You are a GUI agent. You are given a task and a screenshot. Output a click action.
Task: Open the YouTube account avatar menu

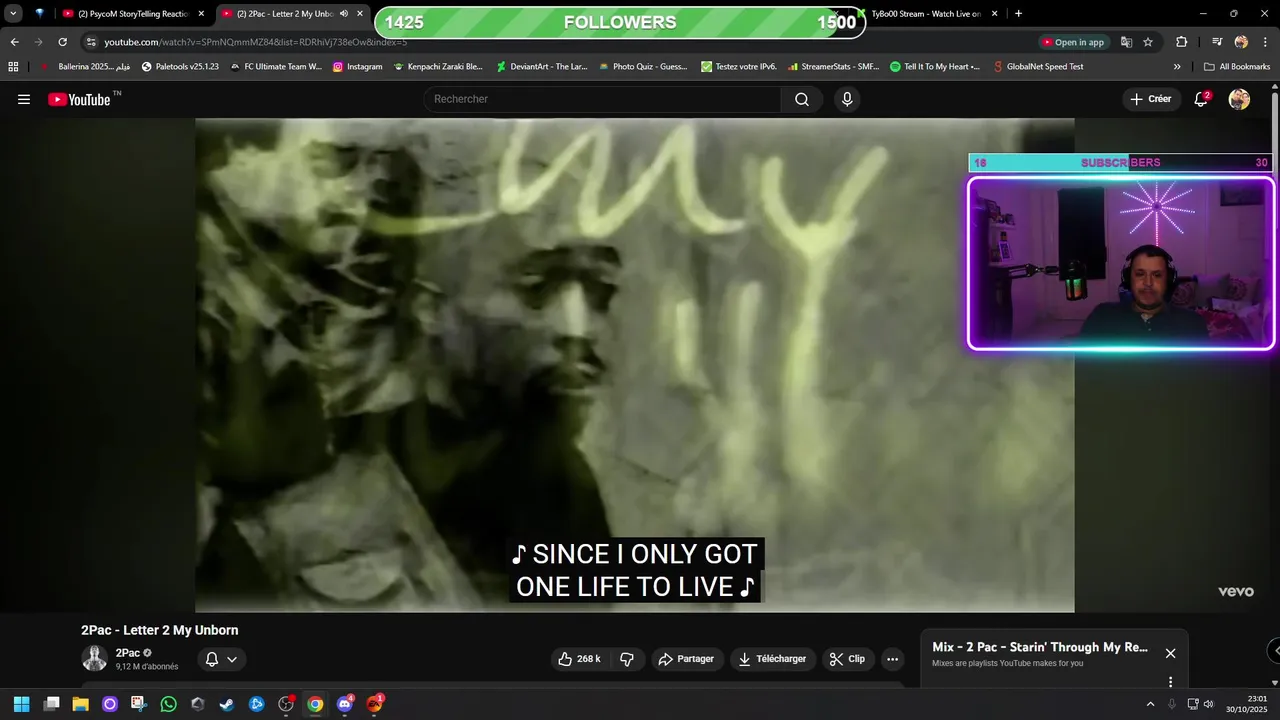(x=1239, y=99)
